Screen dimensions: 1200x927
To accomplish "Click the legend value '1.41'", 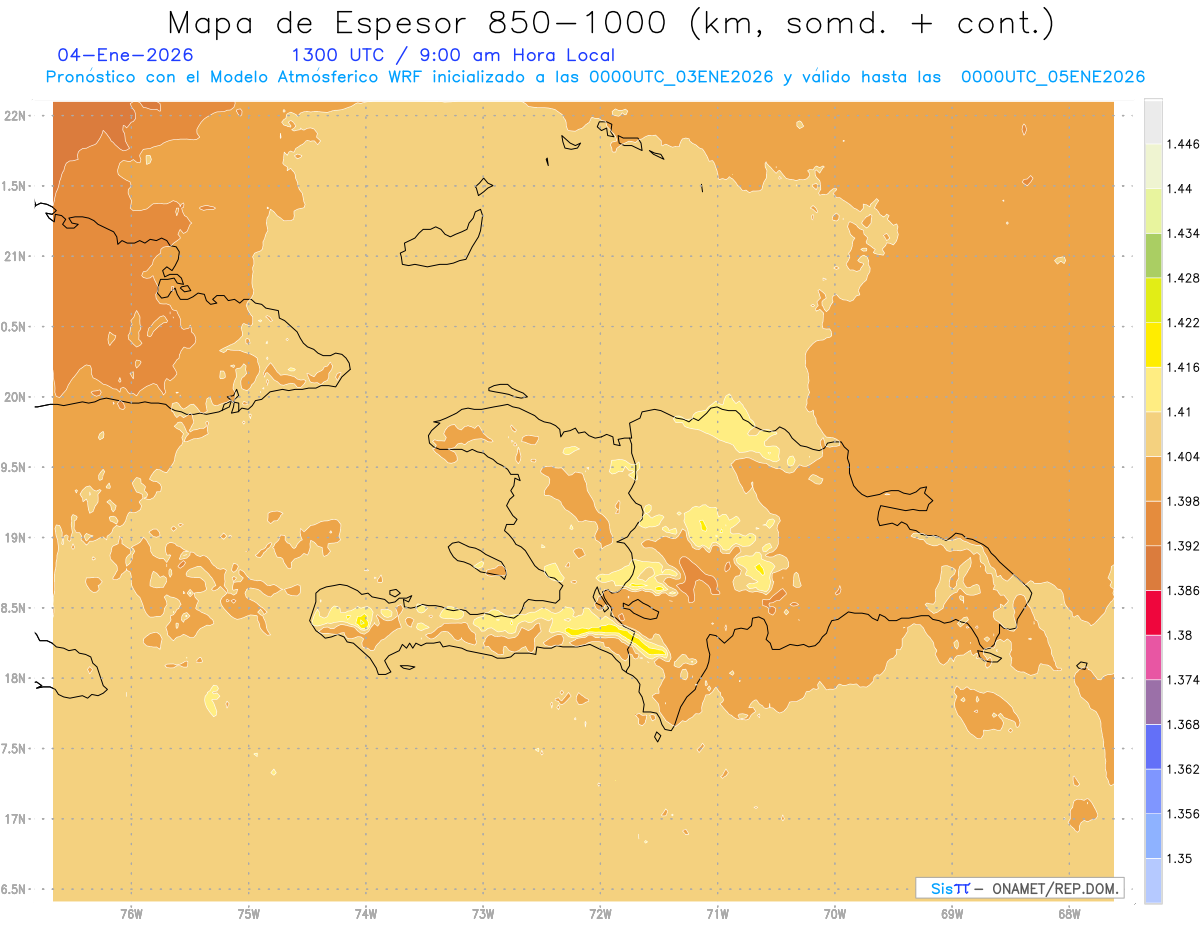I will 1180,411.
